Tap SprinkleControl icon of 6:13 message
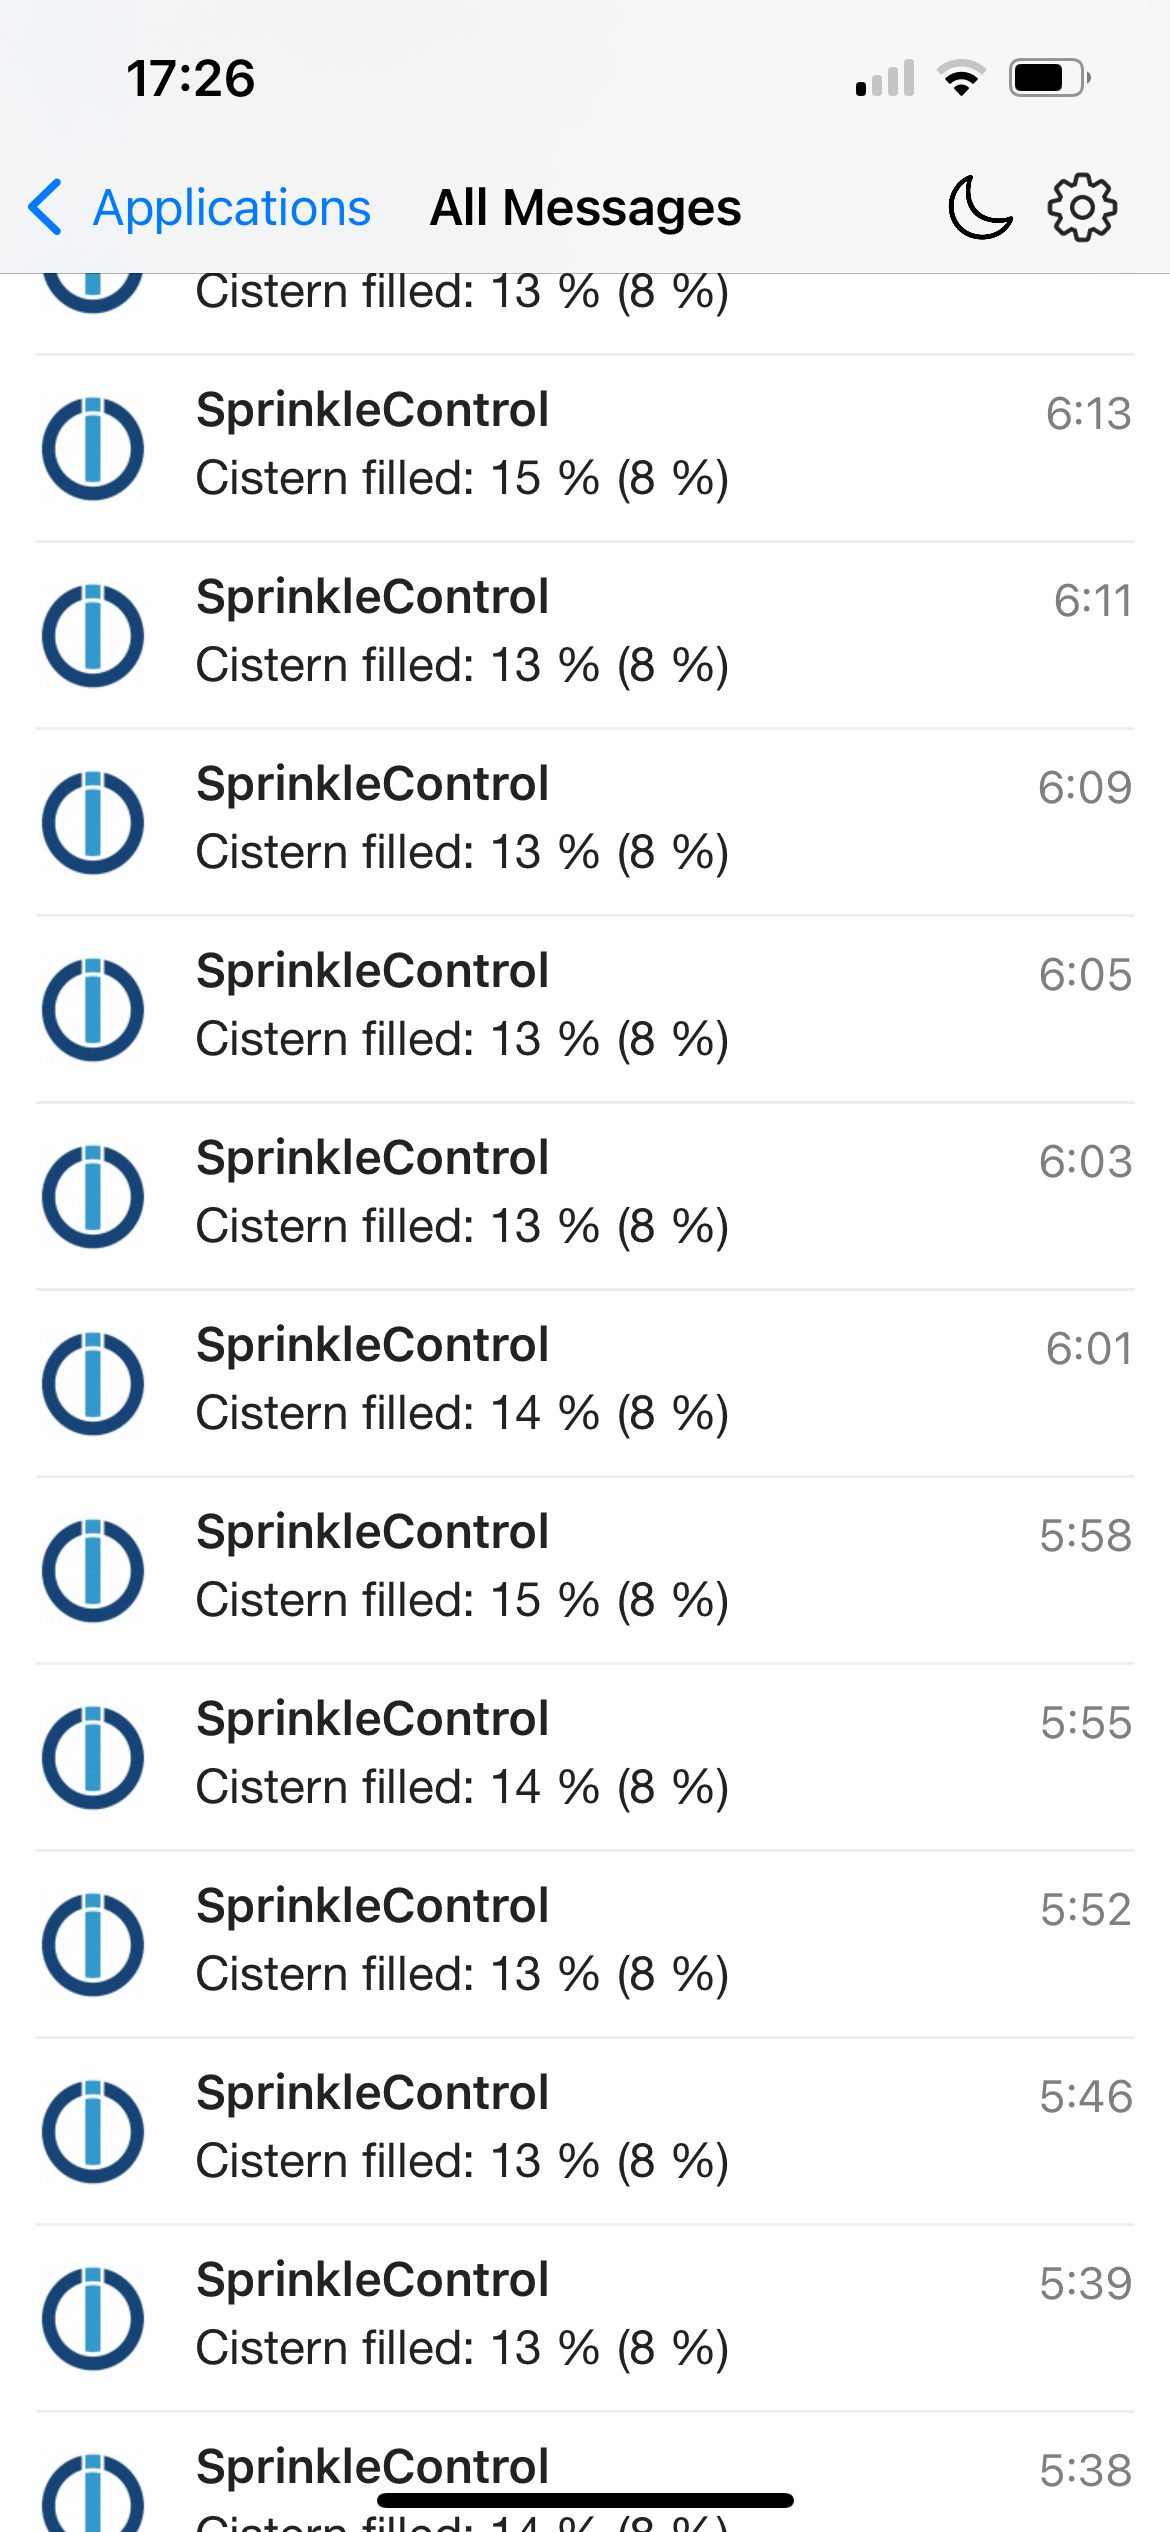1170x2532 pixels. (x=93, y=448)
